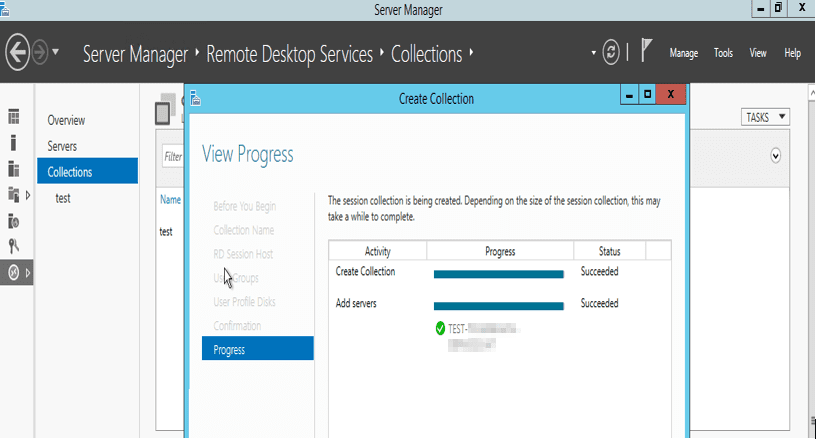Open the Manage menu
816x442 pixels.
(x=683, y=53)
